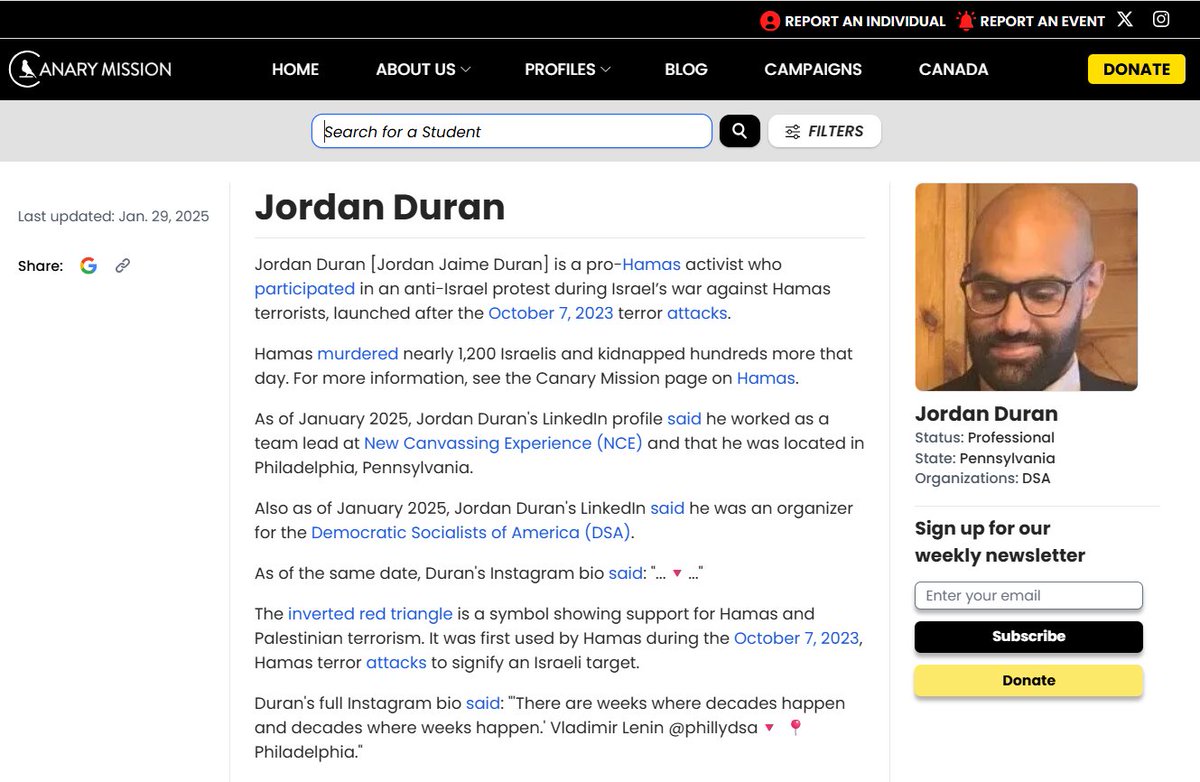1200x782 pixels.
Task: Open 'attacks' link after 'Hamas terror'
Action: pos(396,662)
